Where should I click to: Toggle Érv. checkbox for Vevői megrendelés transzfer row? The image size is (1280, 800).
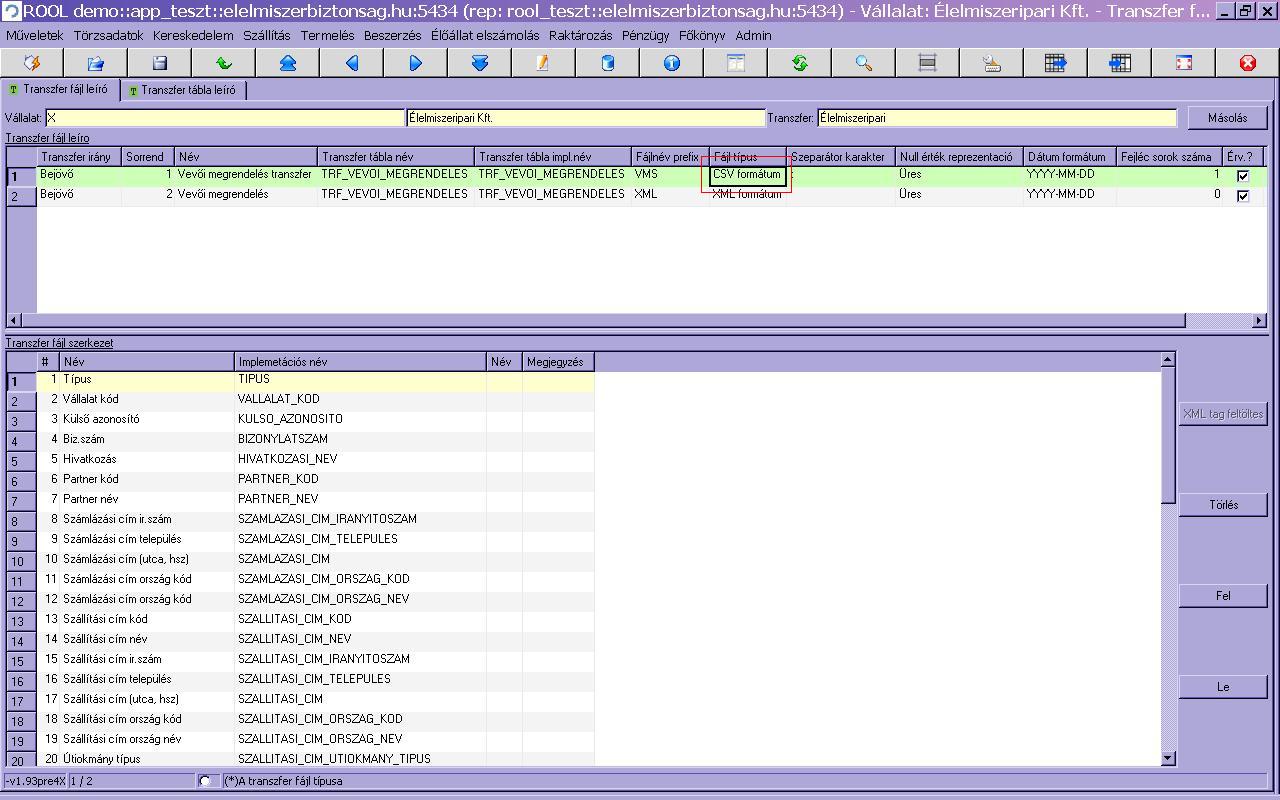pos(1243,176)
